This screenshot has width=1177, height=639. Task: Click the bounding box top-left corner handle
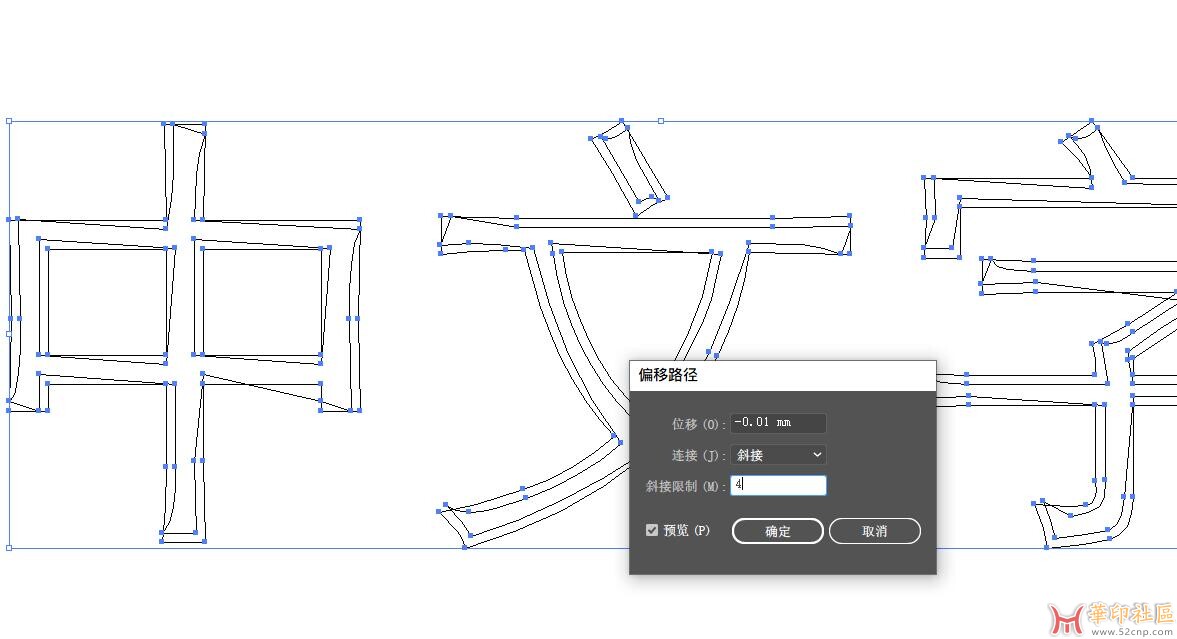[9, 121]
